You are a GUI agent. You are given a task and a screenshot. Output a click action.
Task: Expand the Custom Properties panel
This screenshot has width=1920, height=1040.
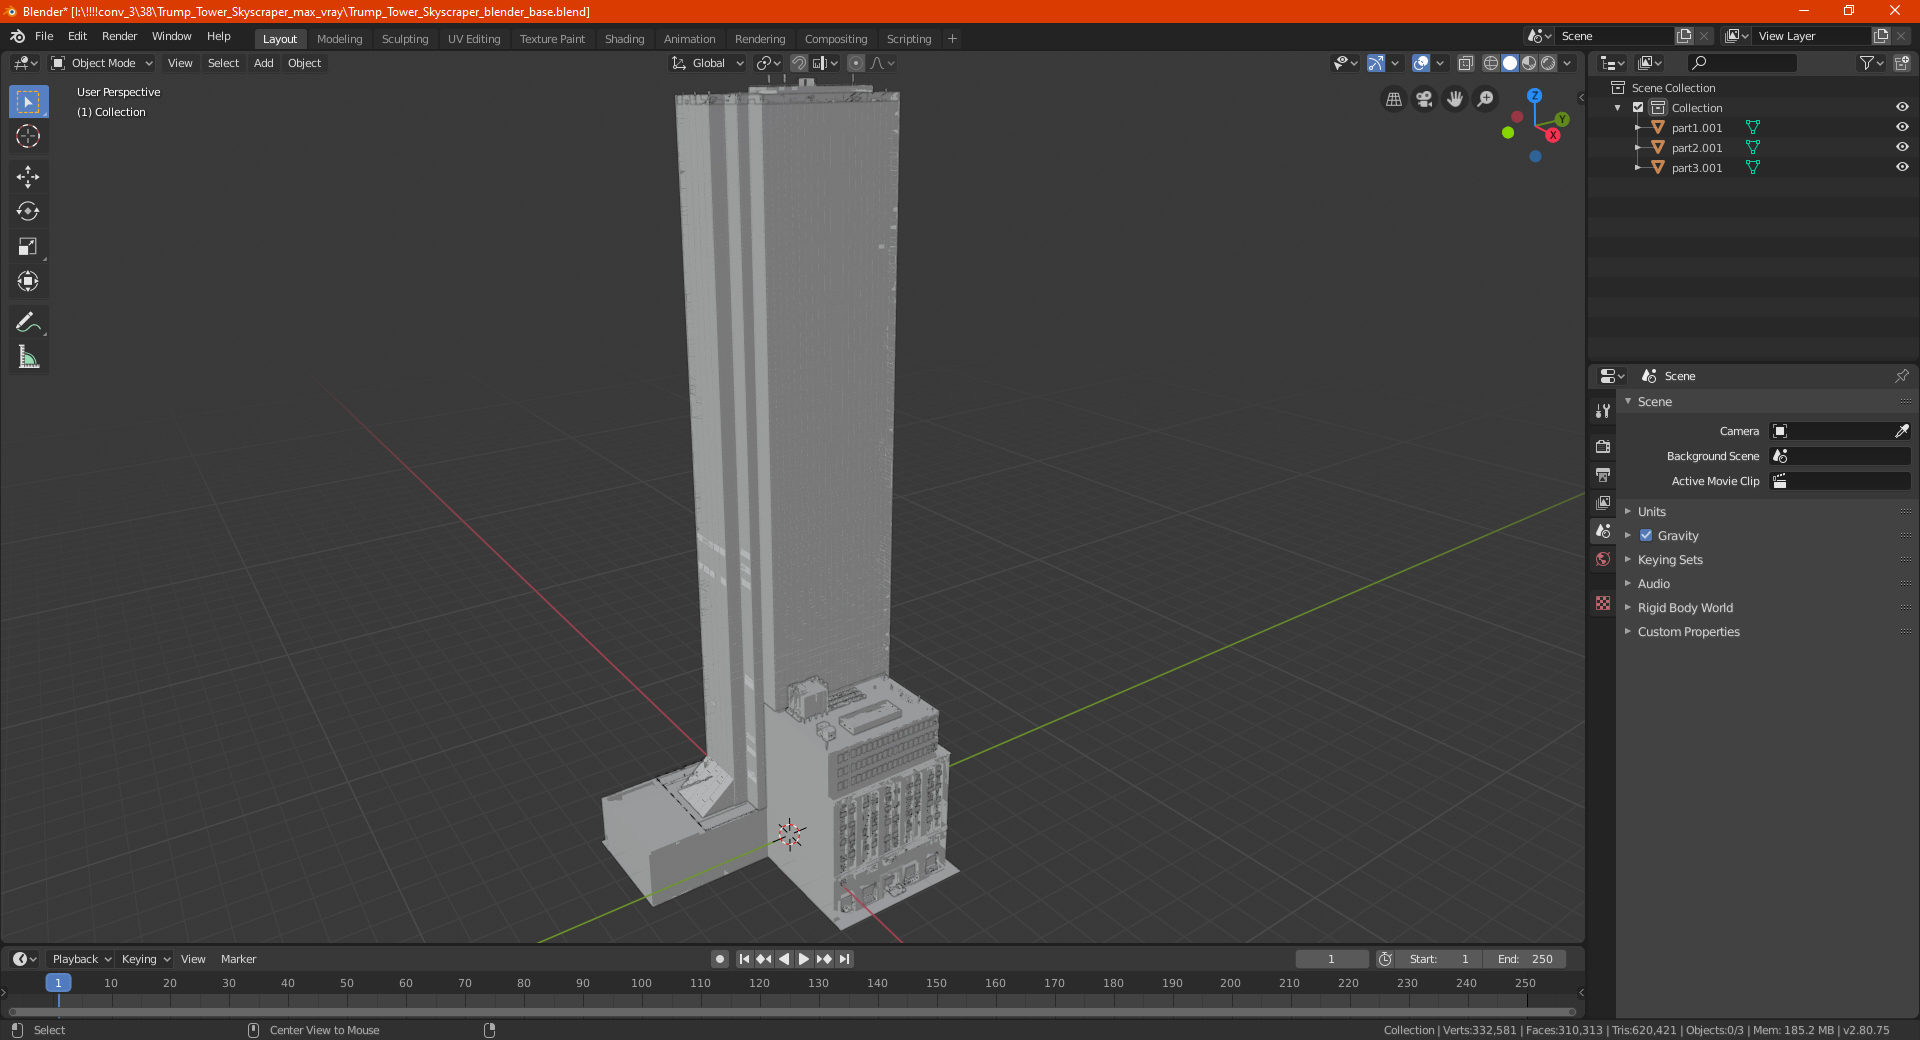[x=1688, y=631]
